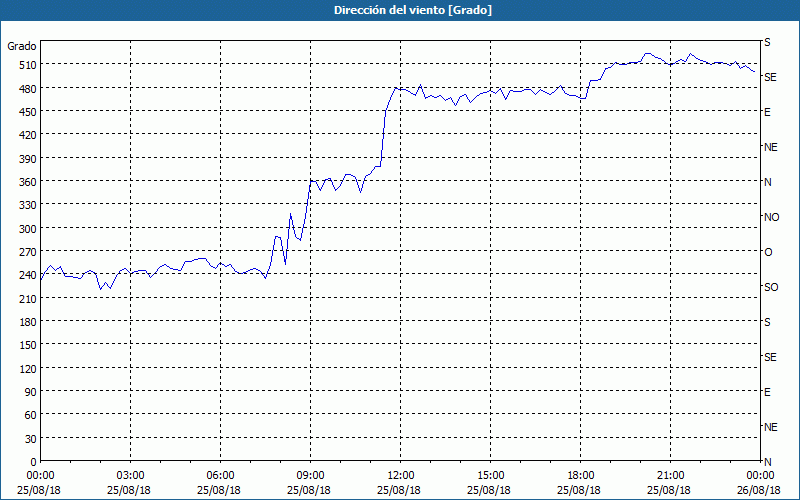The image size is (800, 500).
Task: Click the 90 degree axis label
Action: [31, 392]
